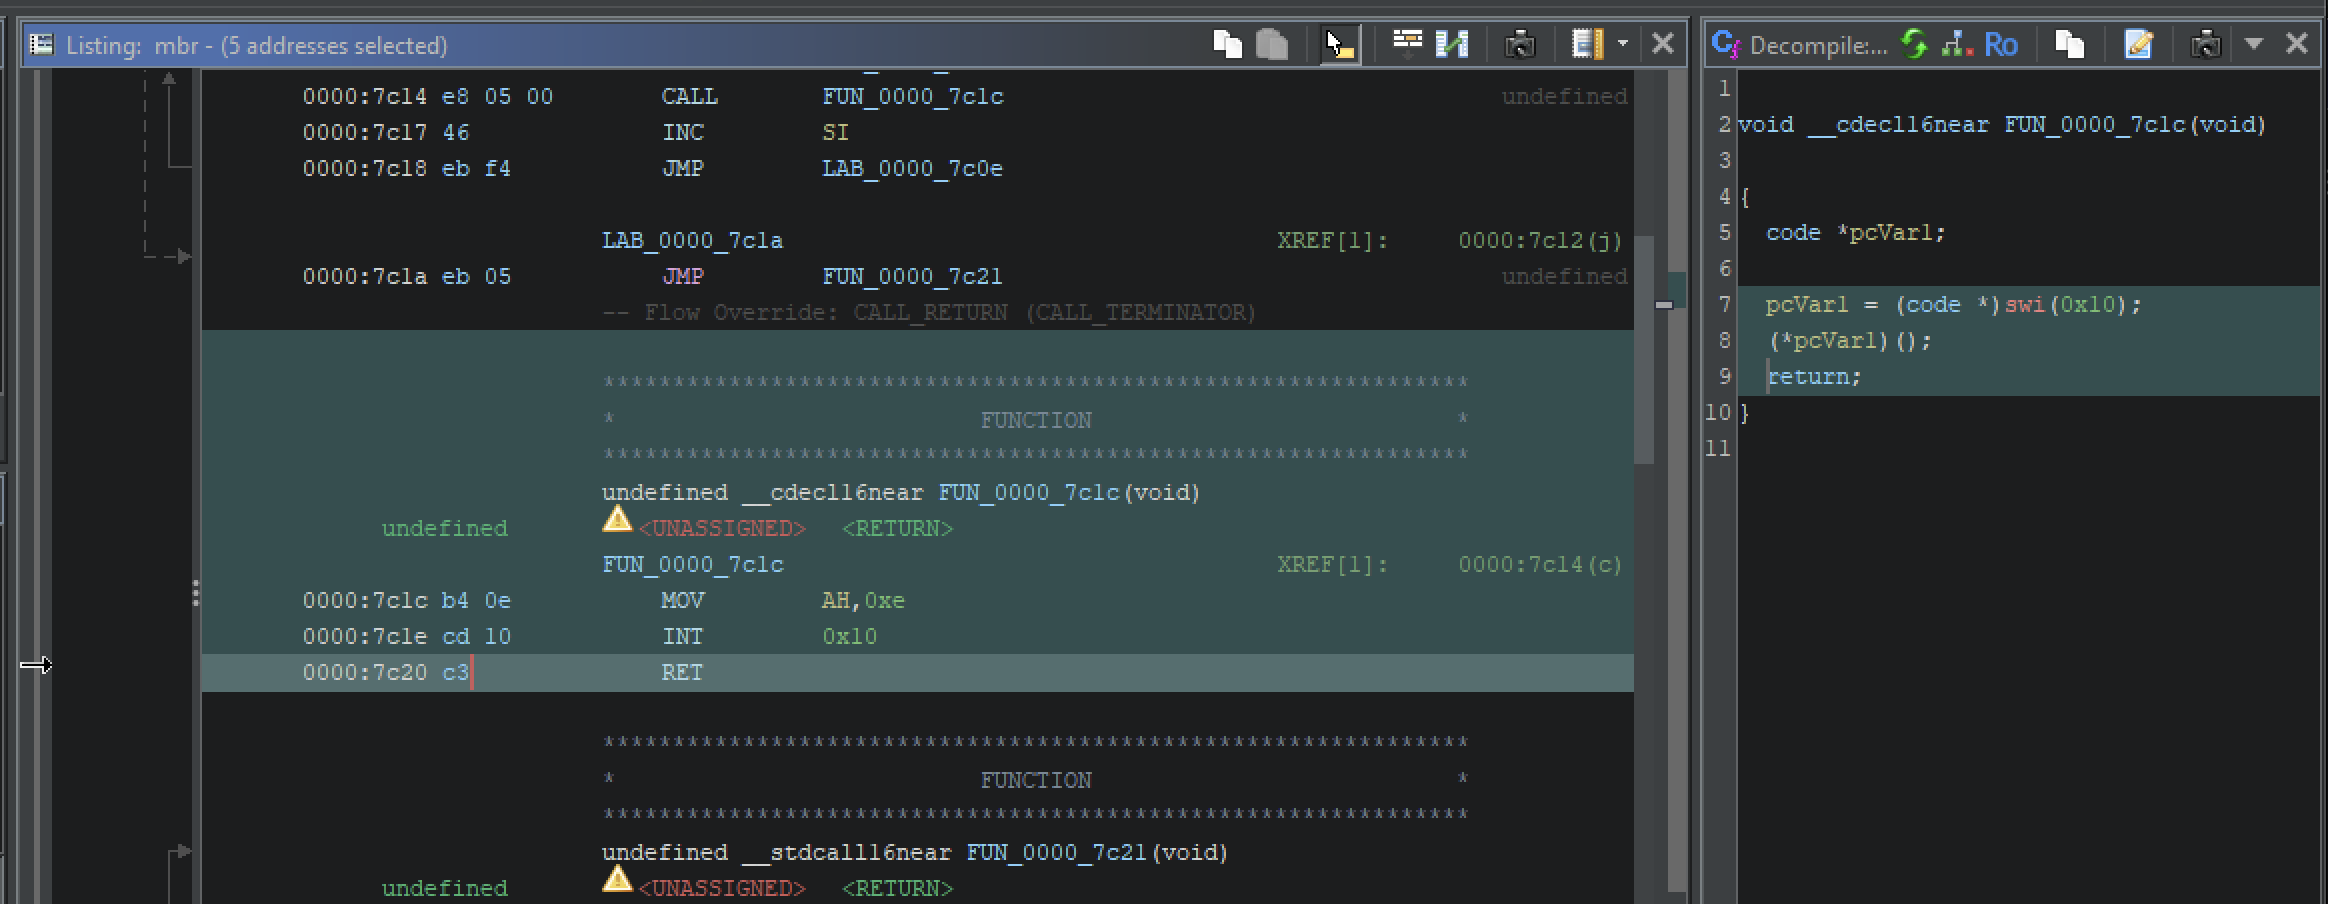This screenshot has height=904, width=2328.
Task: Open the control flow graph icon in Decompile
Action: coord(1956,44)
